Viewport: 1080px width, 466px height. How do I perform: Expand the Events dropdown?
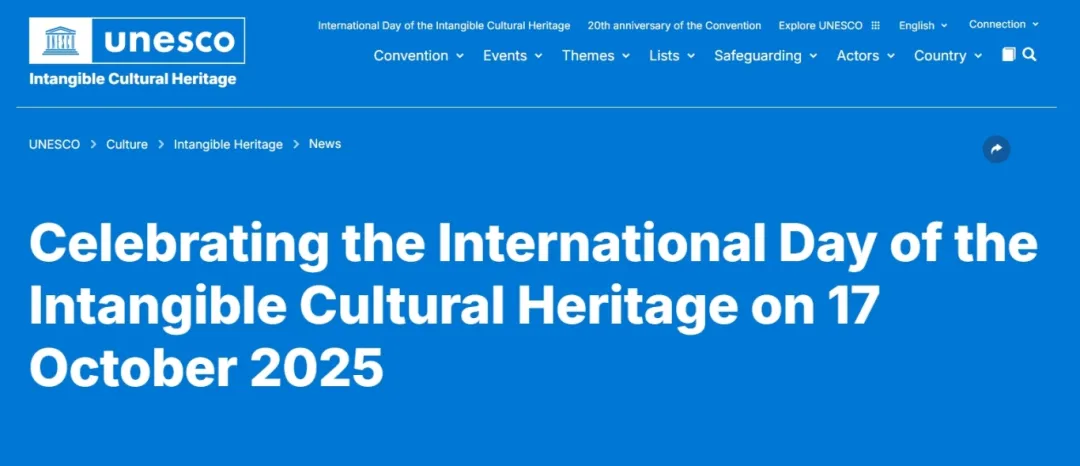coord(512,56)
